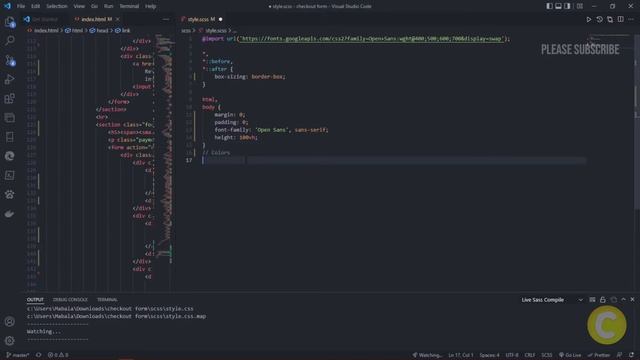Screen dimensions: 640x360
Task: Open Google Fonts URL in import line
Action: [371, 39]
